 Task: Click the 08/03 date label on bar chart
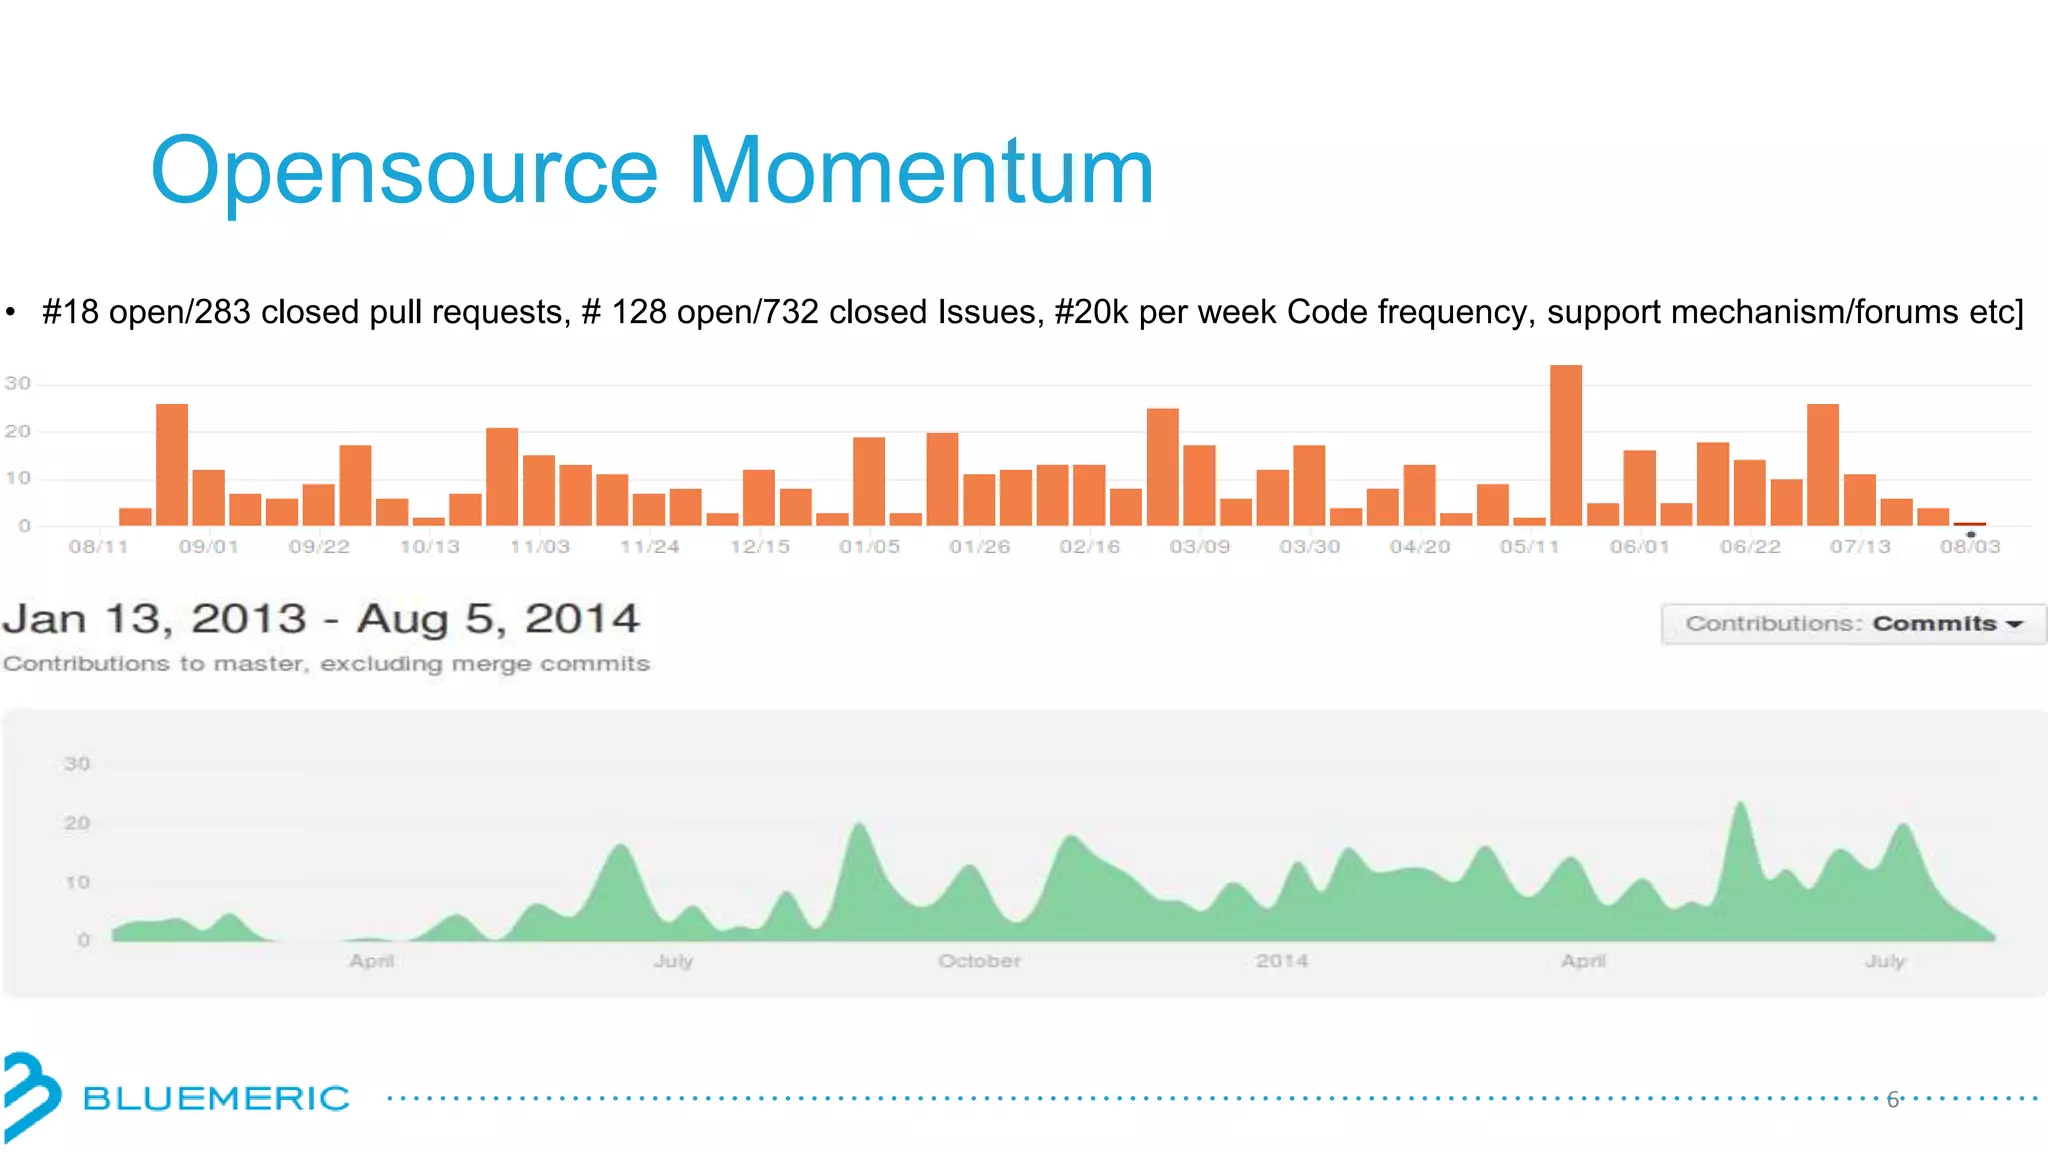click(x=1970, y=547)
